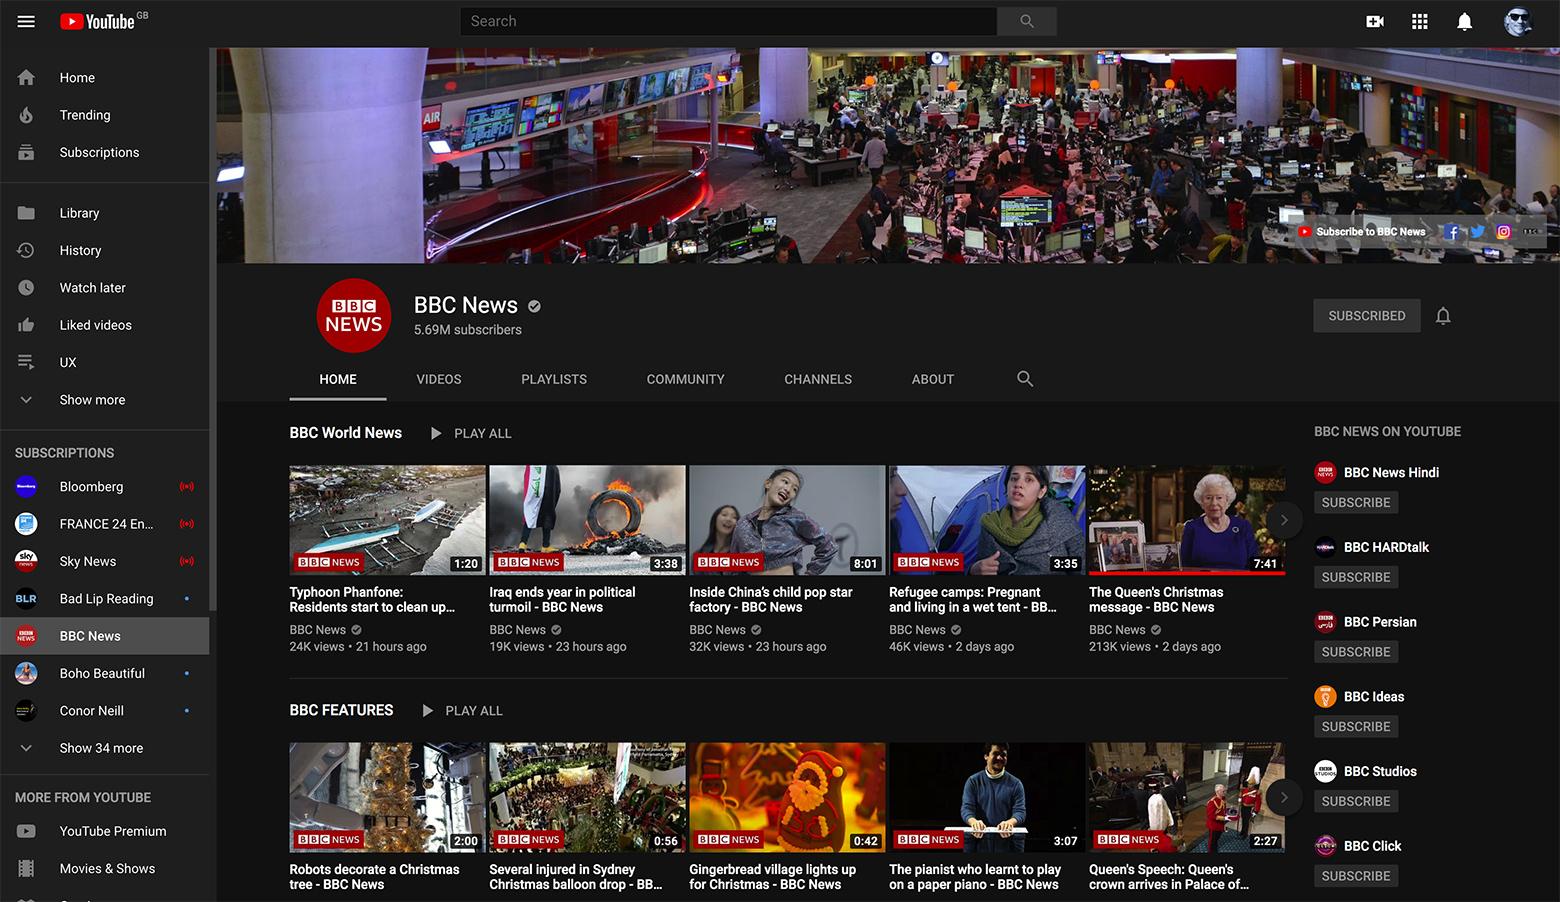
Task: Switch to the COMMUNITY tab
Action: pyautogui.click(x=686, y=379)
